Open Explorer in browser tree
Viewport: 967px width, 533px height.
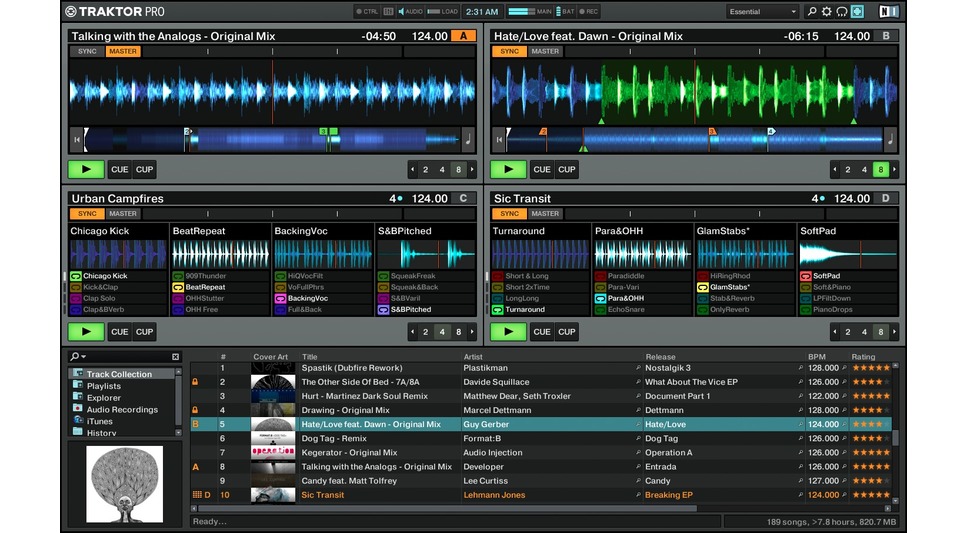(104, 398)
